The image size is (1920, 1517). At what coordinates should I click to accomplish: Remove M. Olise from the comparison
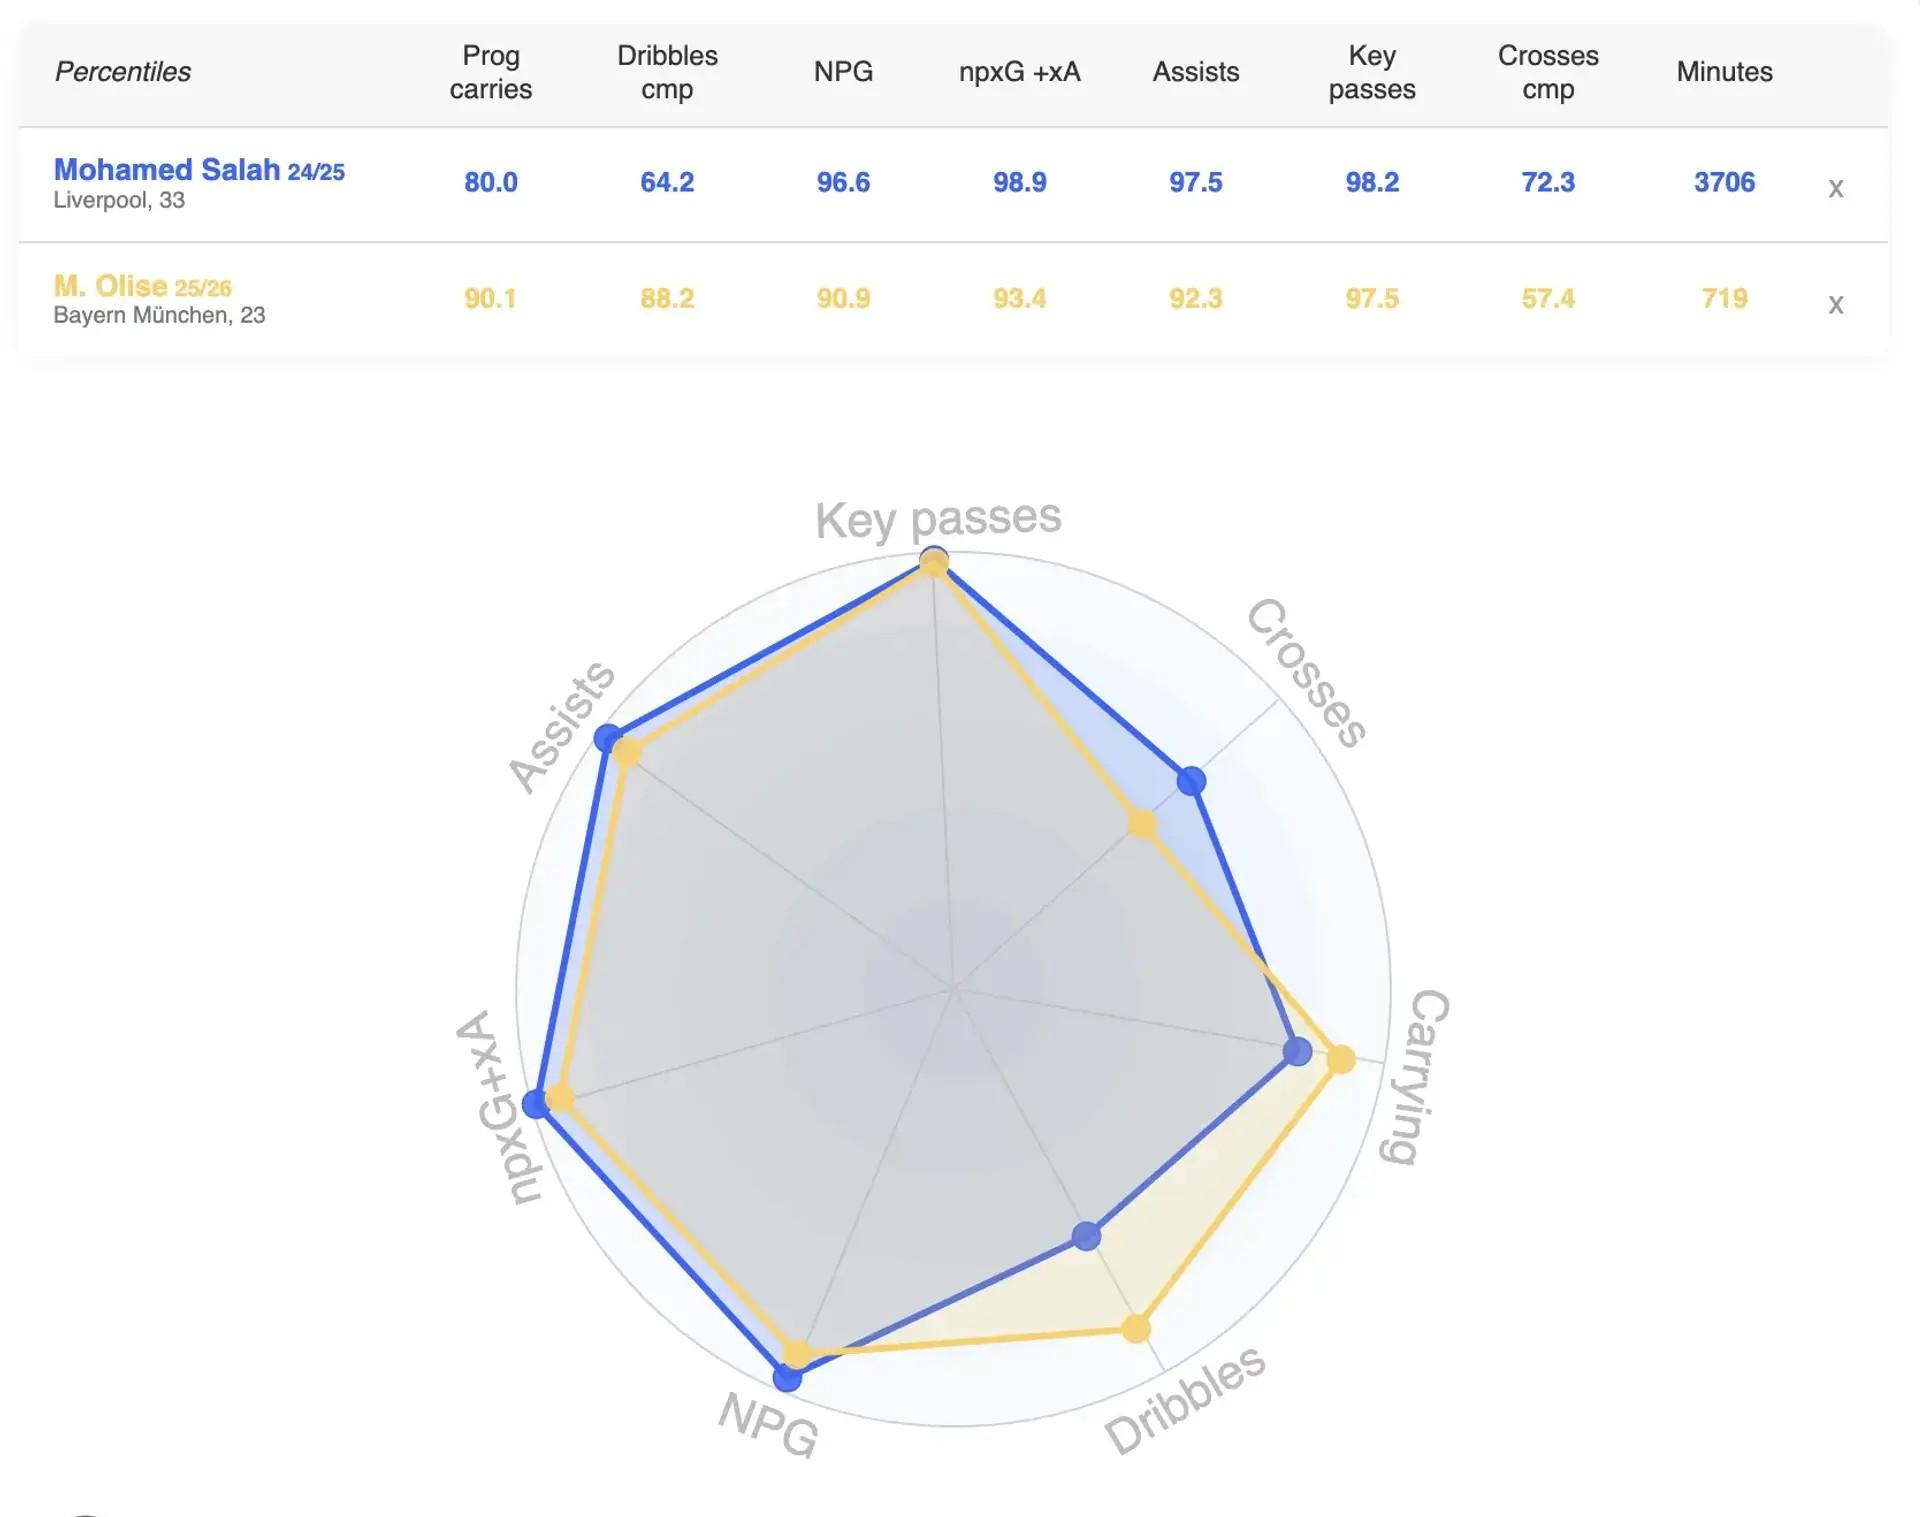click(1835, 304)
